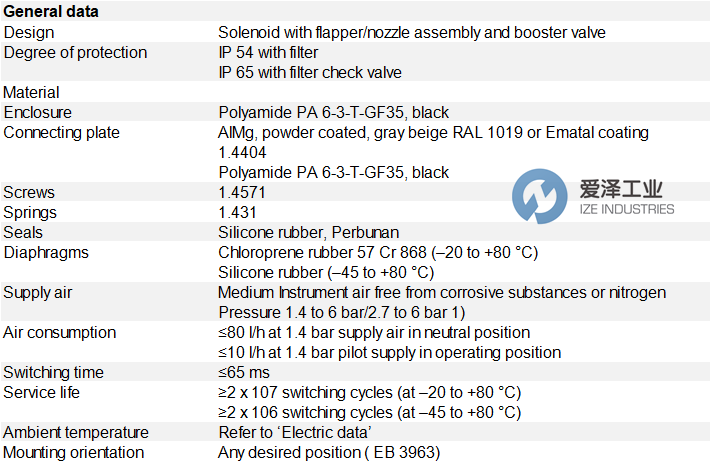Click the 爱泽工业 watermark text
This screenshot has width=710, height=462.
pyautogui.click(x=621, y=190)
